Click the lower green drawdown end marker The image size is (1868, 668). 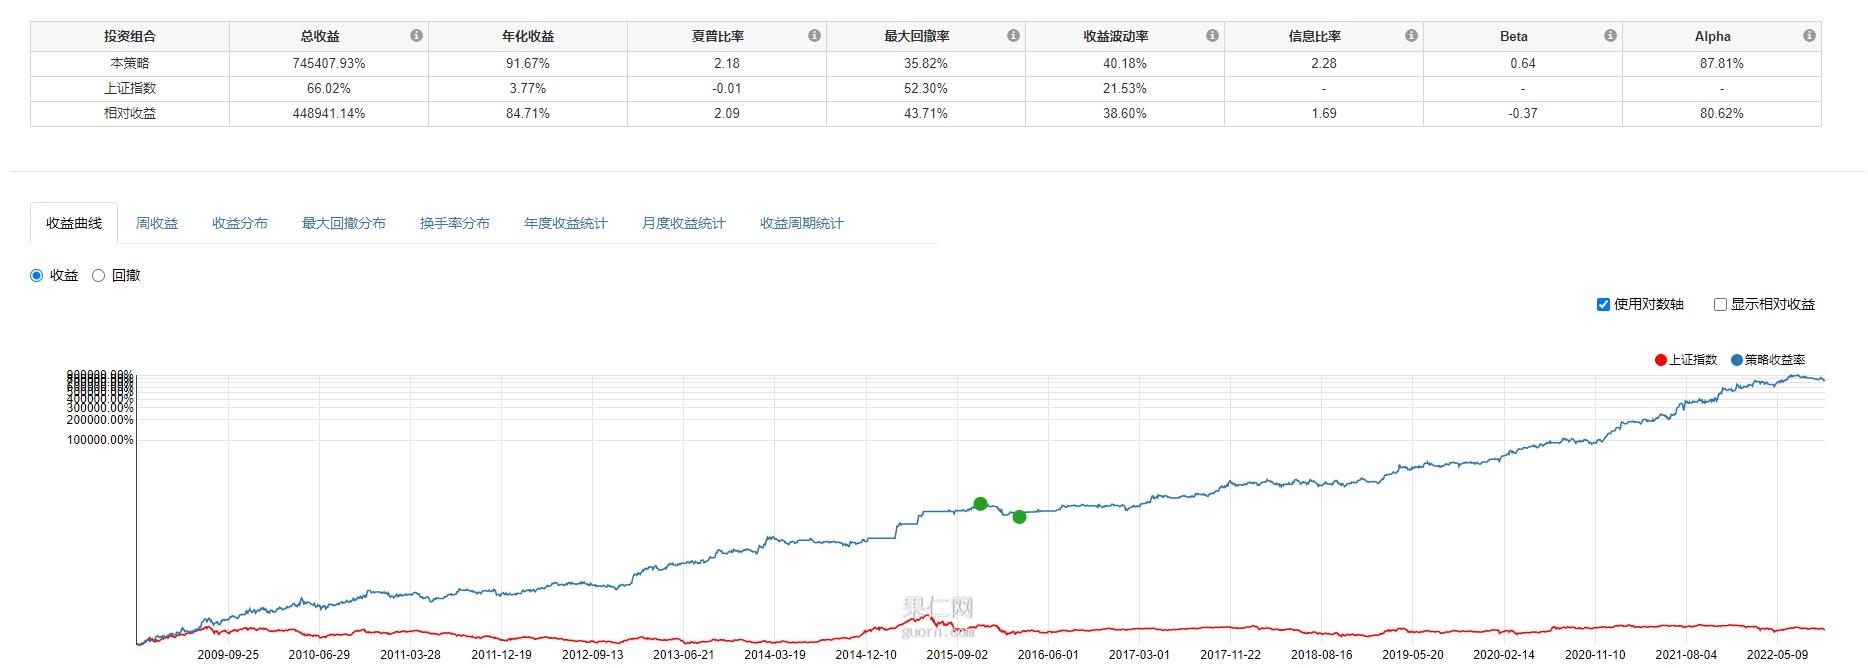coord(1019,517)
